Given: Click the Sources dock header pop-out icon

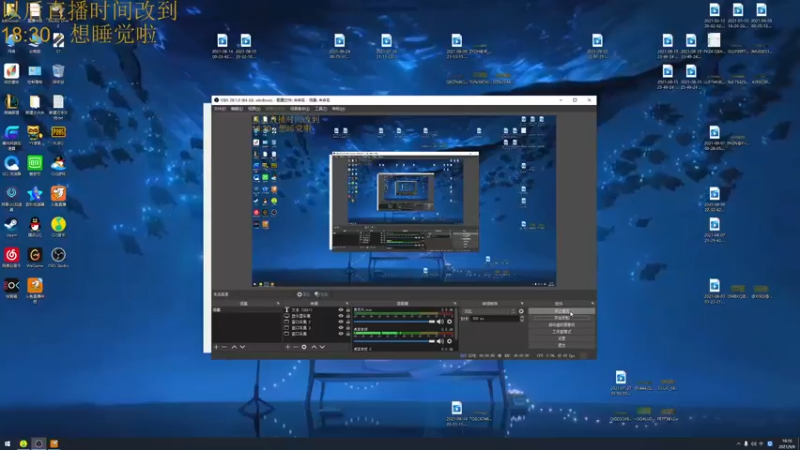Looking at the screenshot, I should tap(347, 304).
